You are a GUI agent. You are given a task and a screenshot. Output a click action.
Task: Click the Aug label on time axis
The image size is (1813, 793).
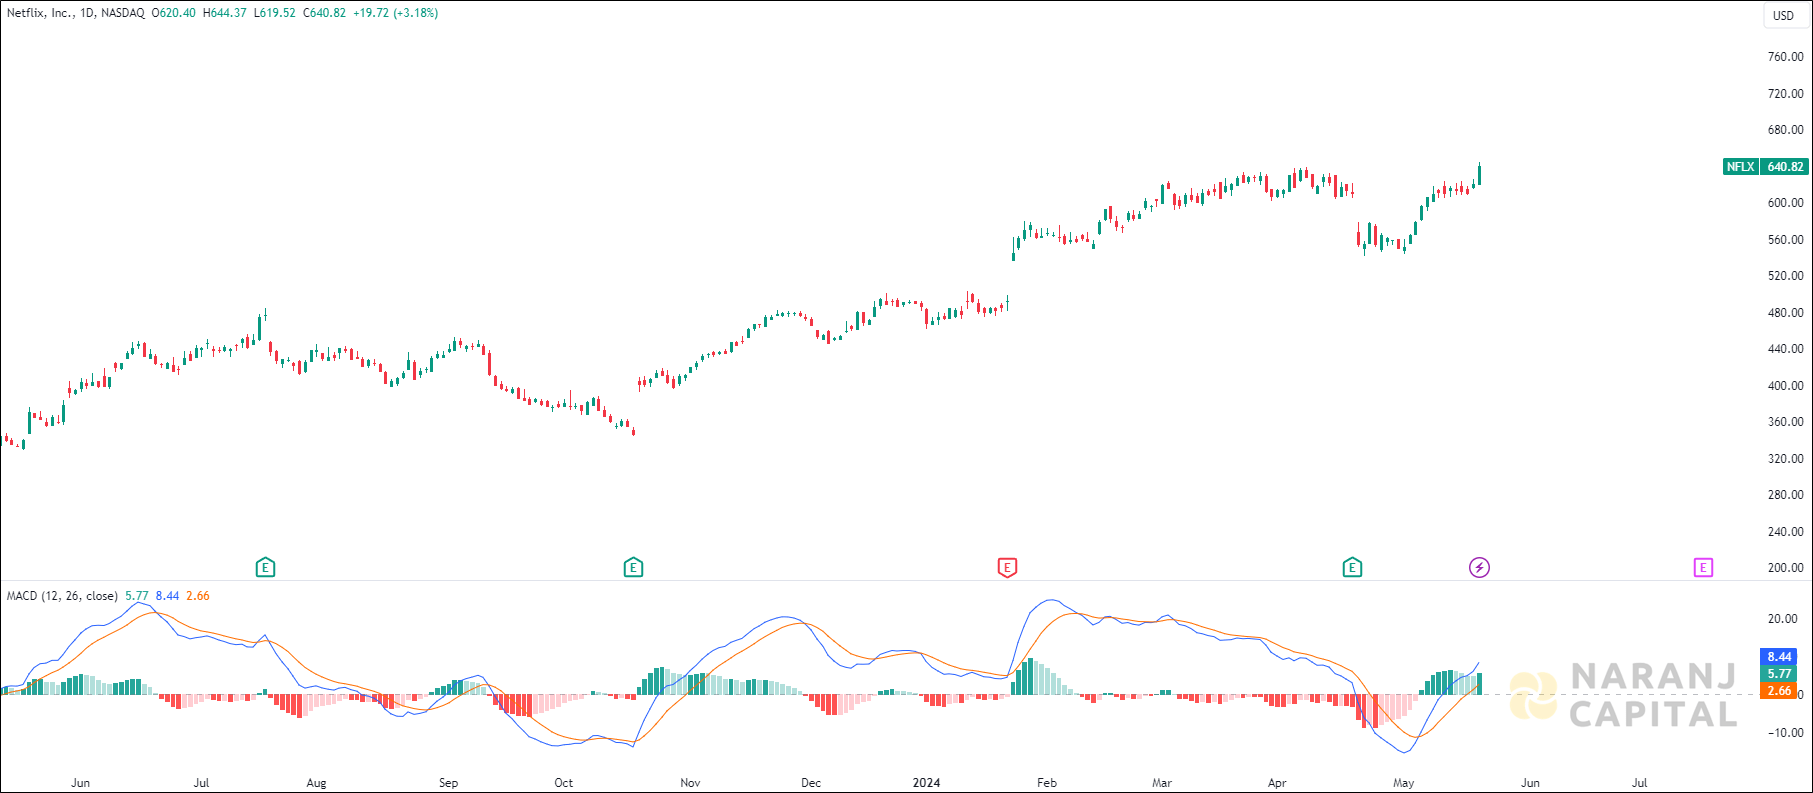click(316, 783)
